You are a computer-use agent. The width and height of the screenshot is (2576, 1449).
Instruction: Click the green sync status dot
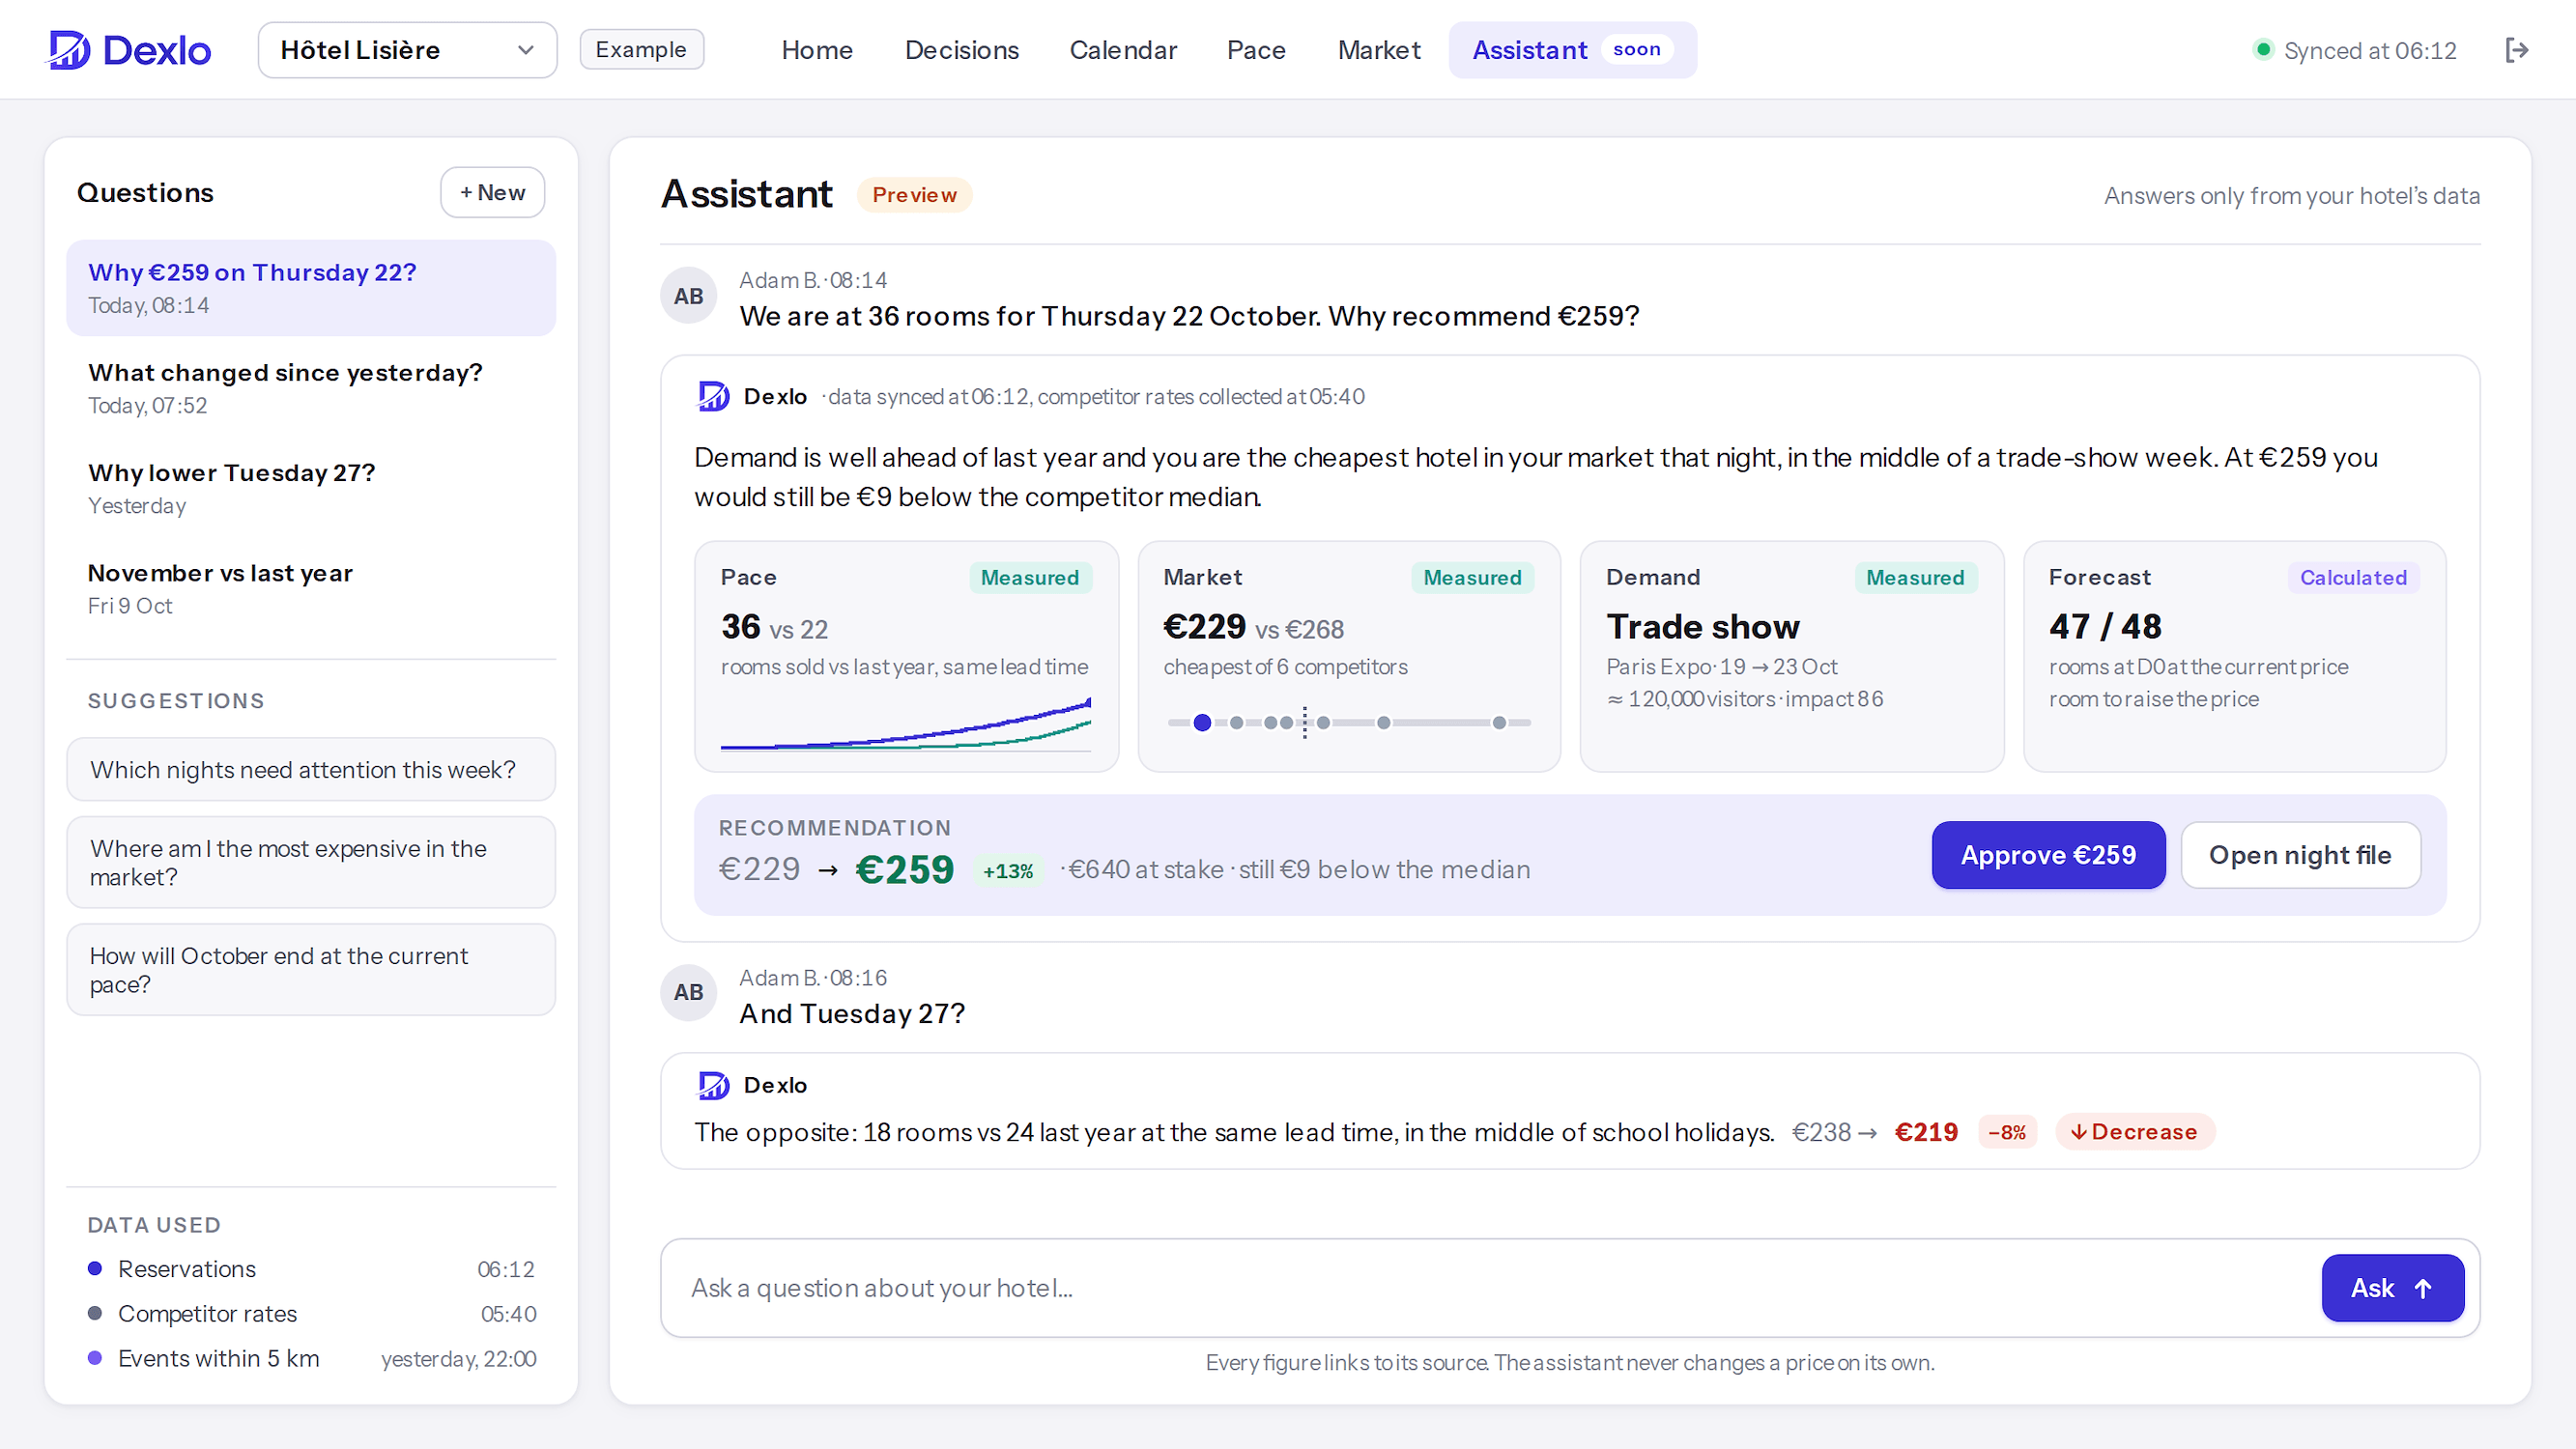(2263, 50)
